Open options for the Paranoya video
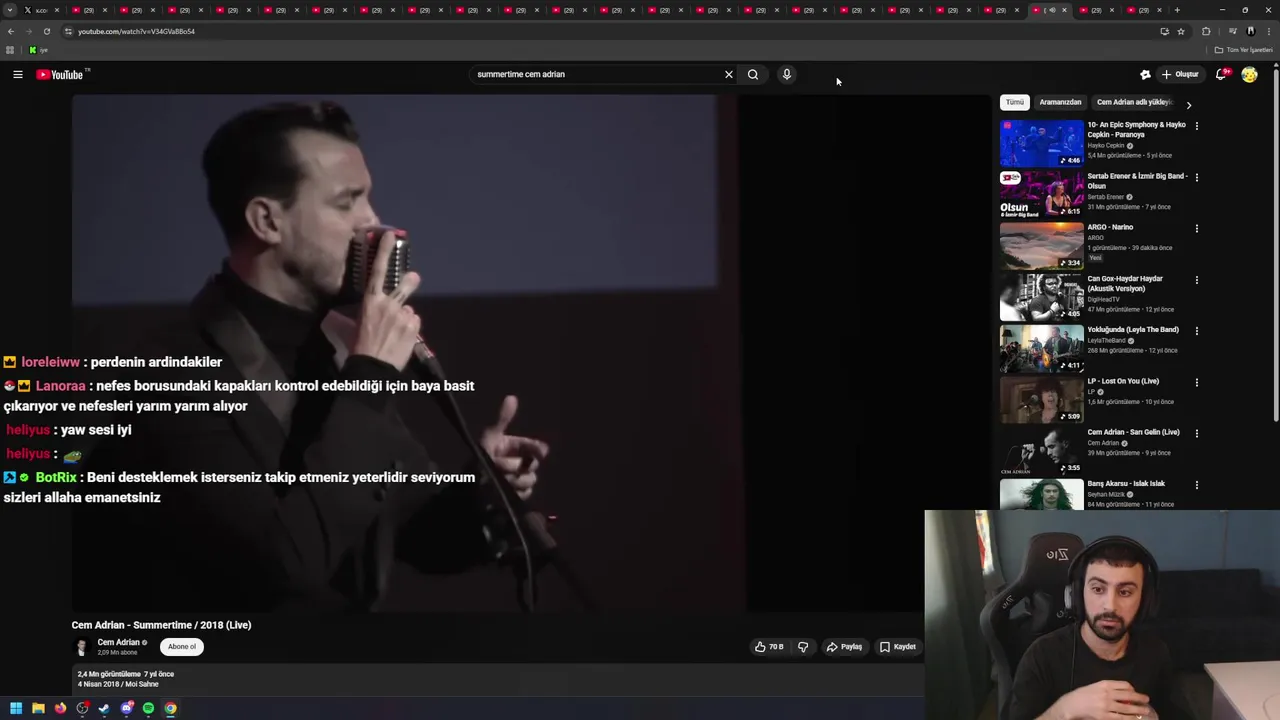The height and width of the screenshot is (720, 1280). click(1196, 126)
